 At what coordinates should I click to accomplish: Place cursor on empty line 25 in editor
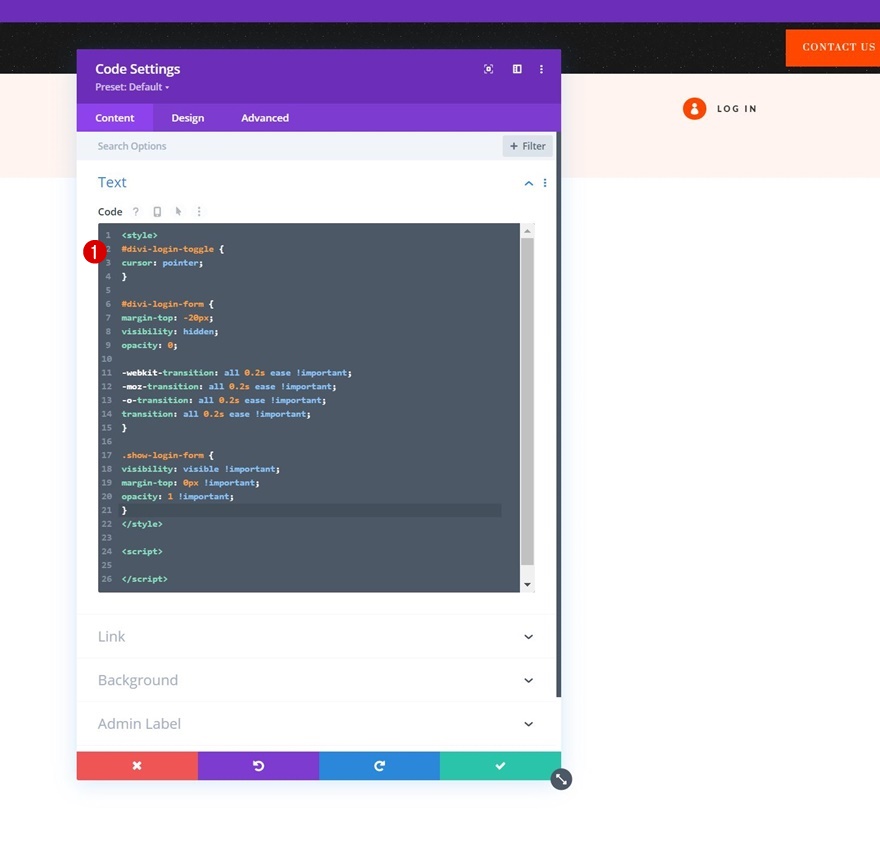(x=311, y=565)
